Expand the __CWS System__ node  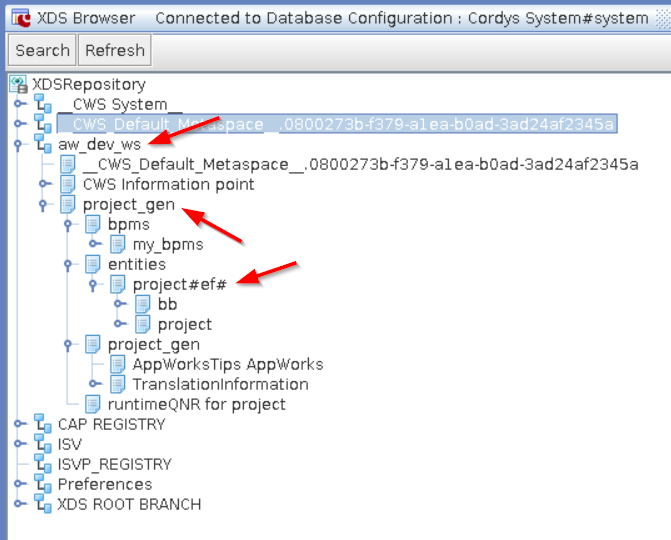pos(19,104)
